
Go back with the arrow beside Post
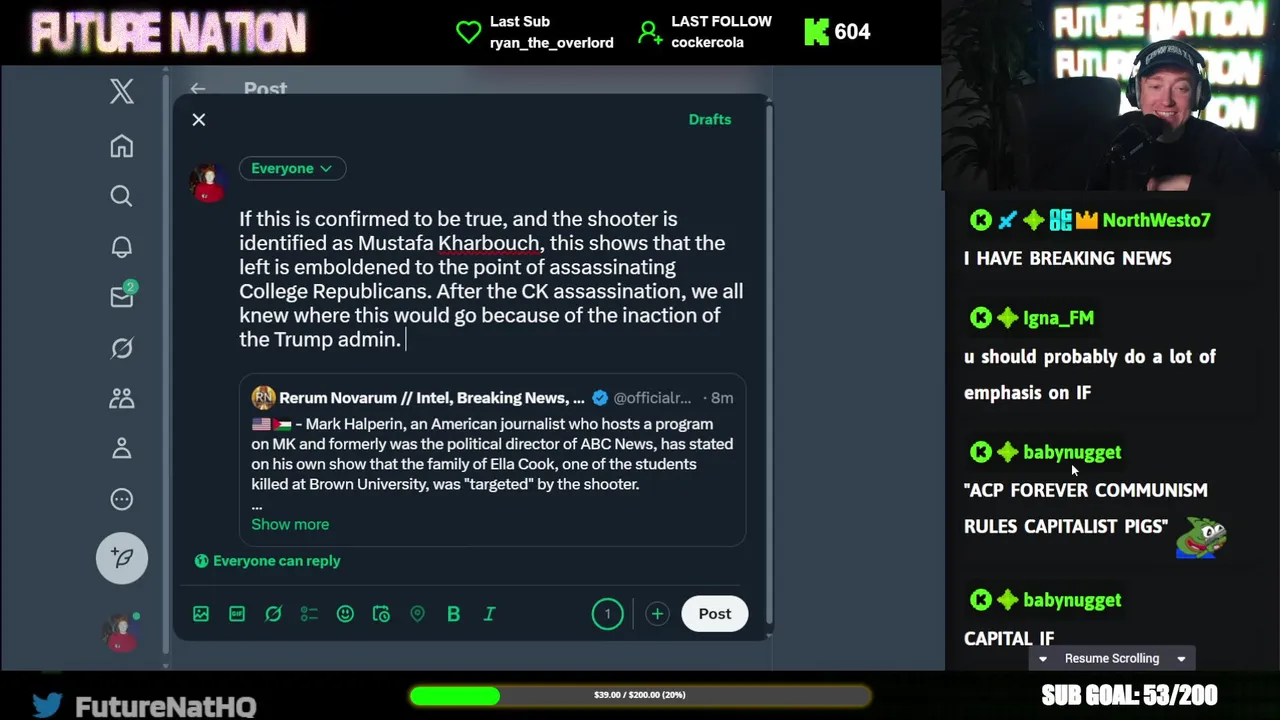pyautogui.click(x=198, y=89)
